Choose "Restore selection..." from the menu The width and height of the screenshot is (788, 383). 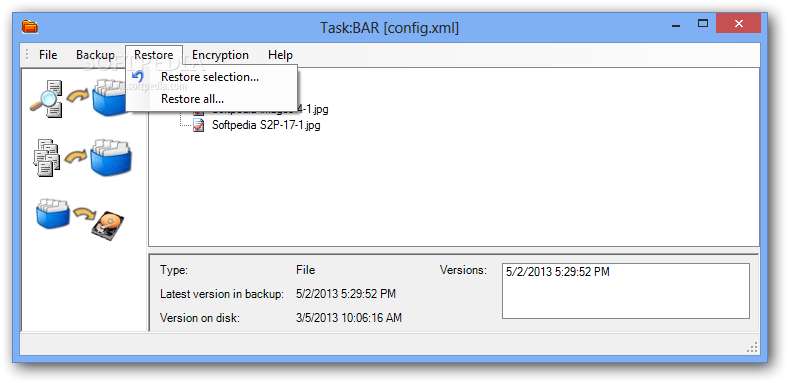(x=212, y=77)
